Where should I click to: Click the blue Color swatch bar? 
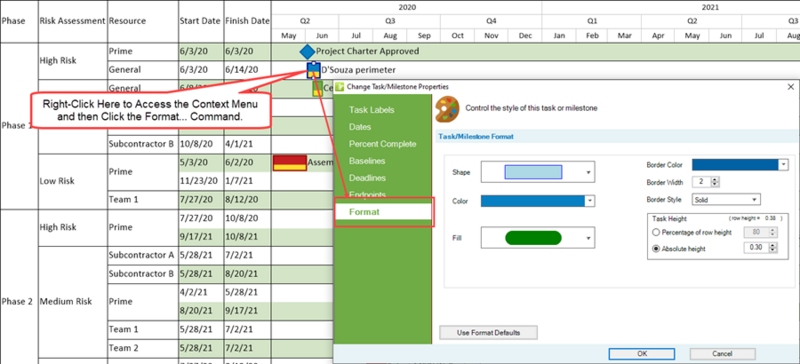533,201
